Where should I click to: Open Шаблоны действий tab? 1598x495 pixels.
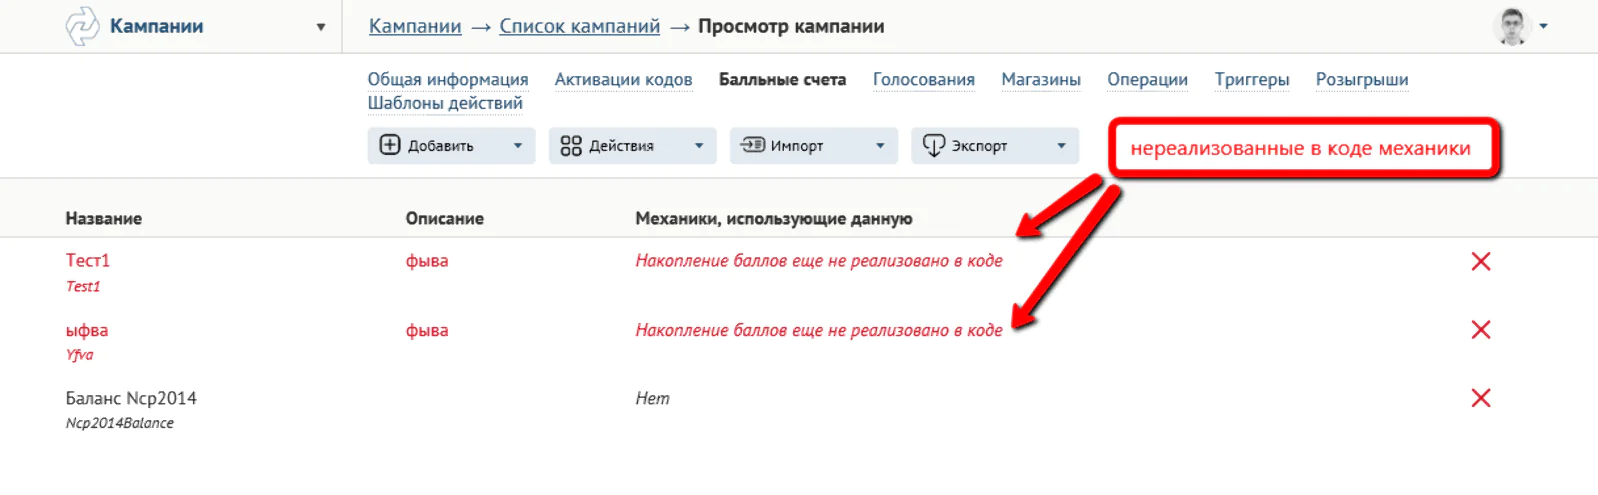[x=445, y=103]
